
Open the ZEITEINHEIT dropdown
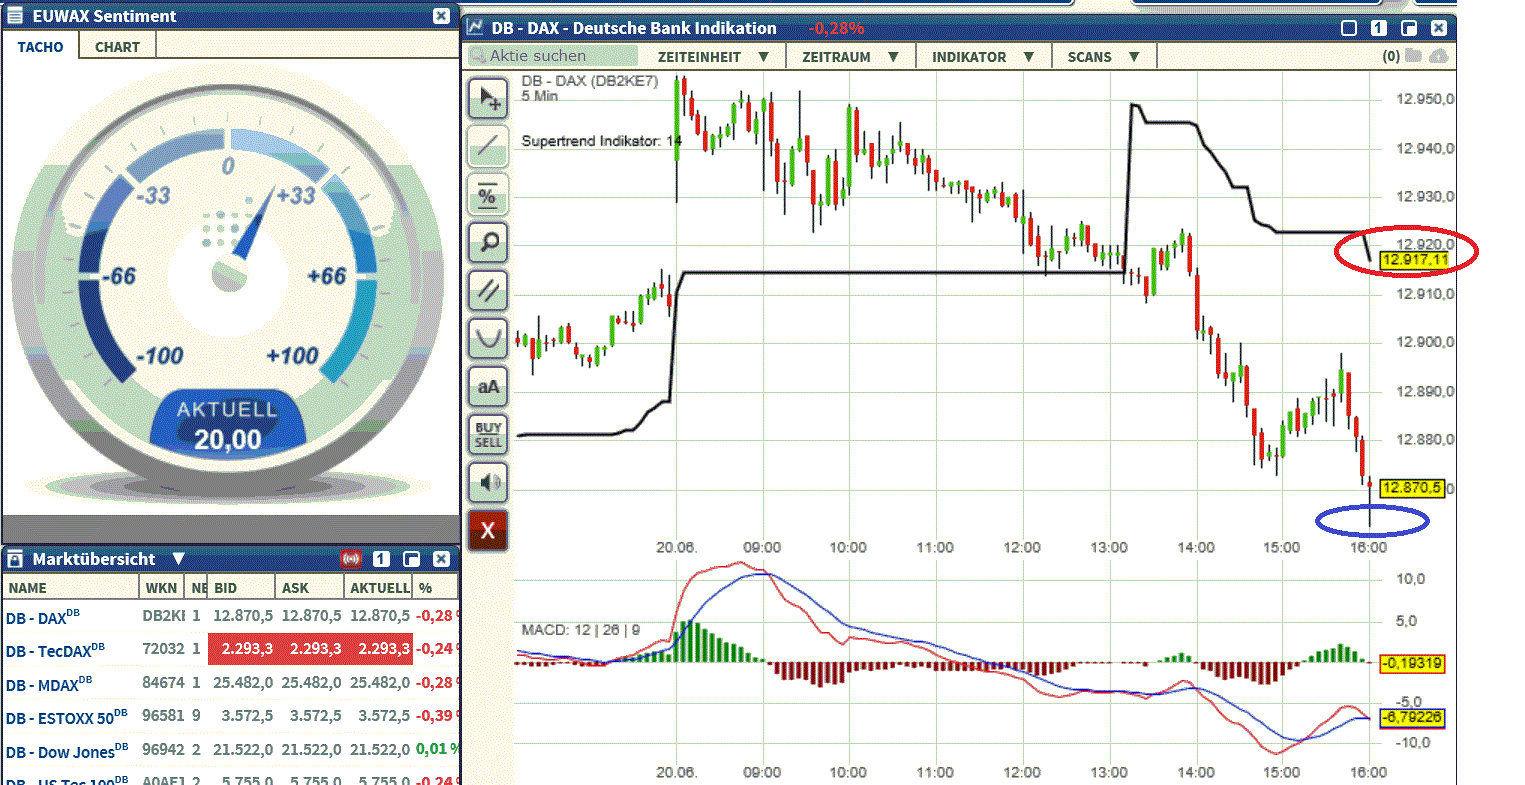713,57
